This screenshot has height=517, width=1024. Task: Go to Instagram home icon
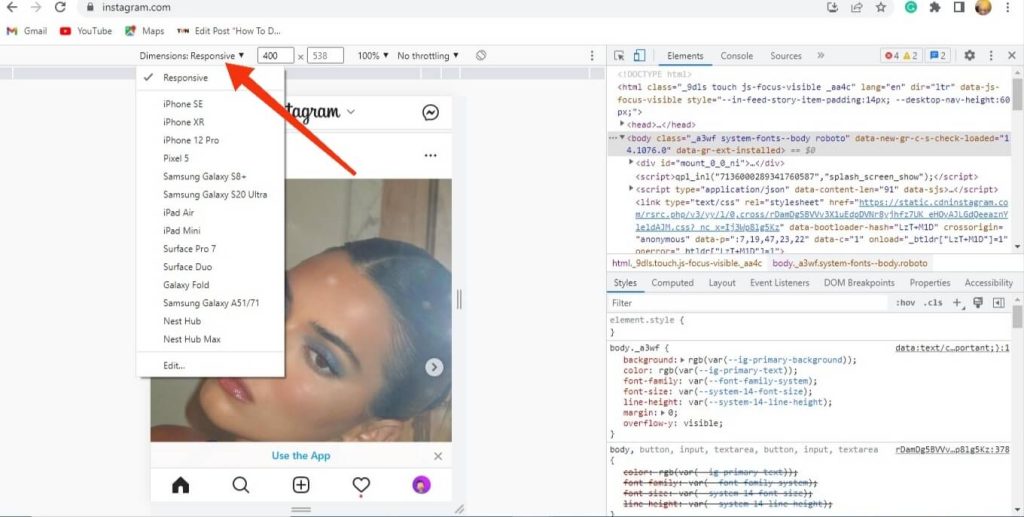pyautogui.click(x=180, y=485)
